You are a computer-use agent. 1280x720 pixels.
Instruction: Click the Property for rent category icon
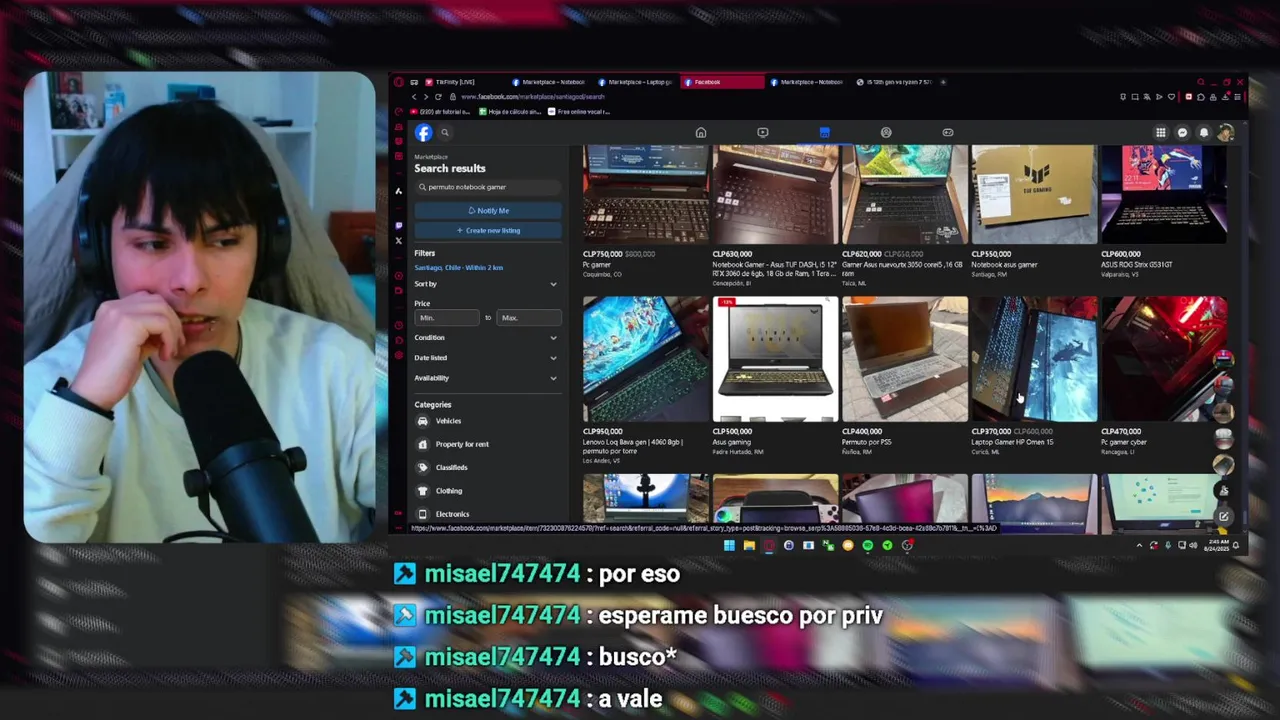pyautogui.click(x=423, y=444)
